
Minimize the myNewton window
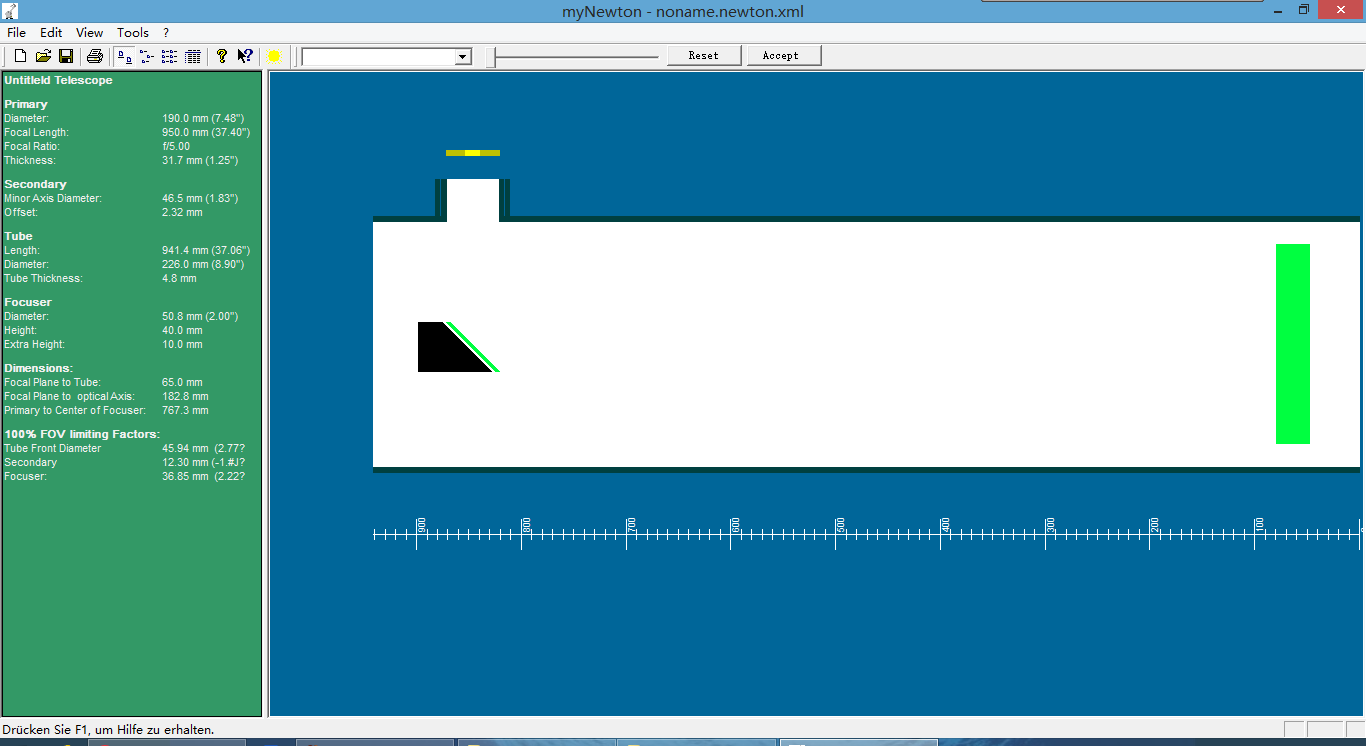pyautogui.click(x=1277, y=10)
